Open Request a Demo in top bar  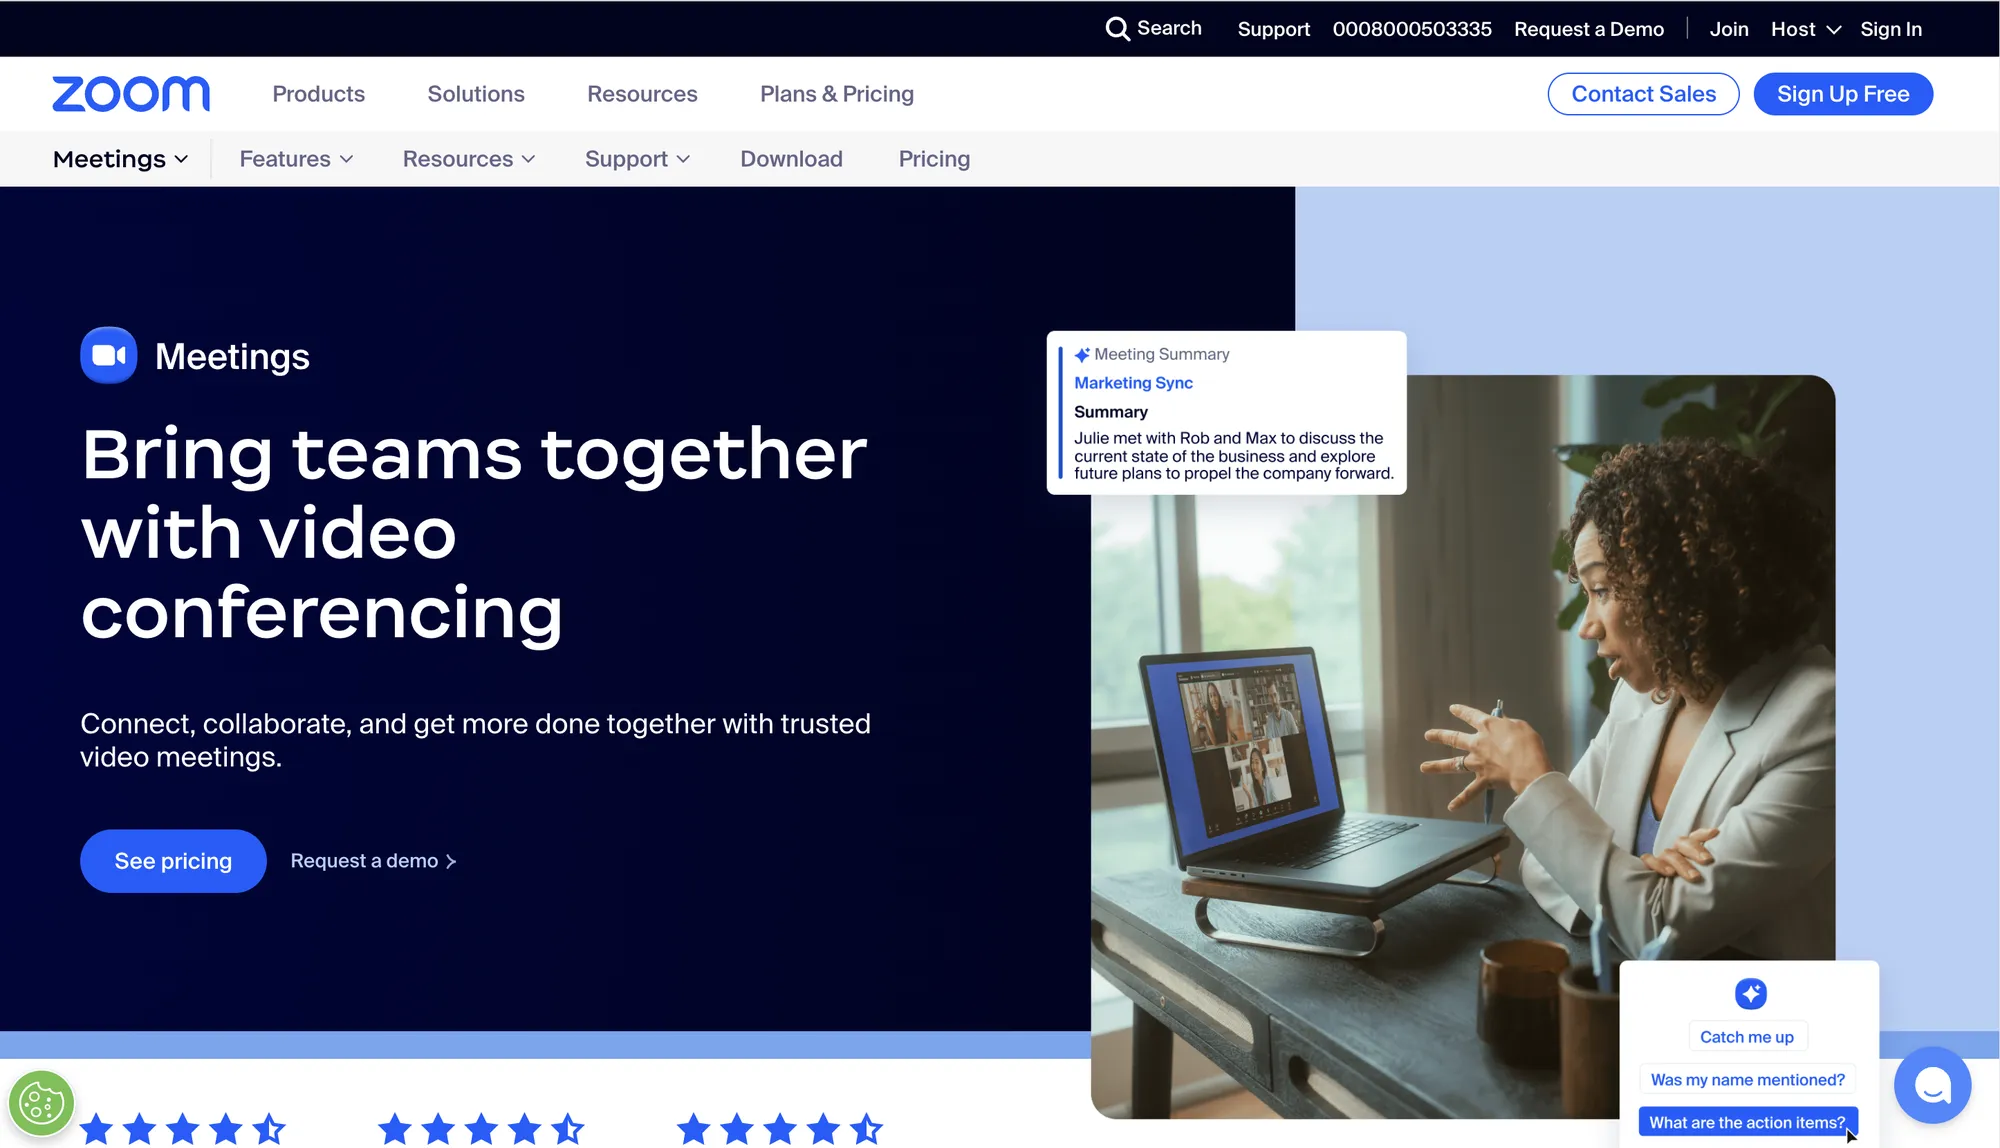coord(1589,29)
